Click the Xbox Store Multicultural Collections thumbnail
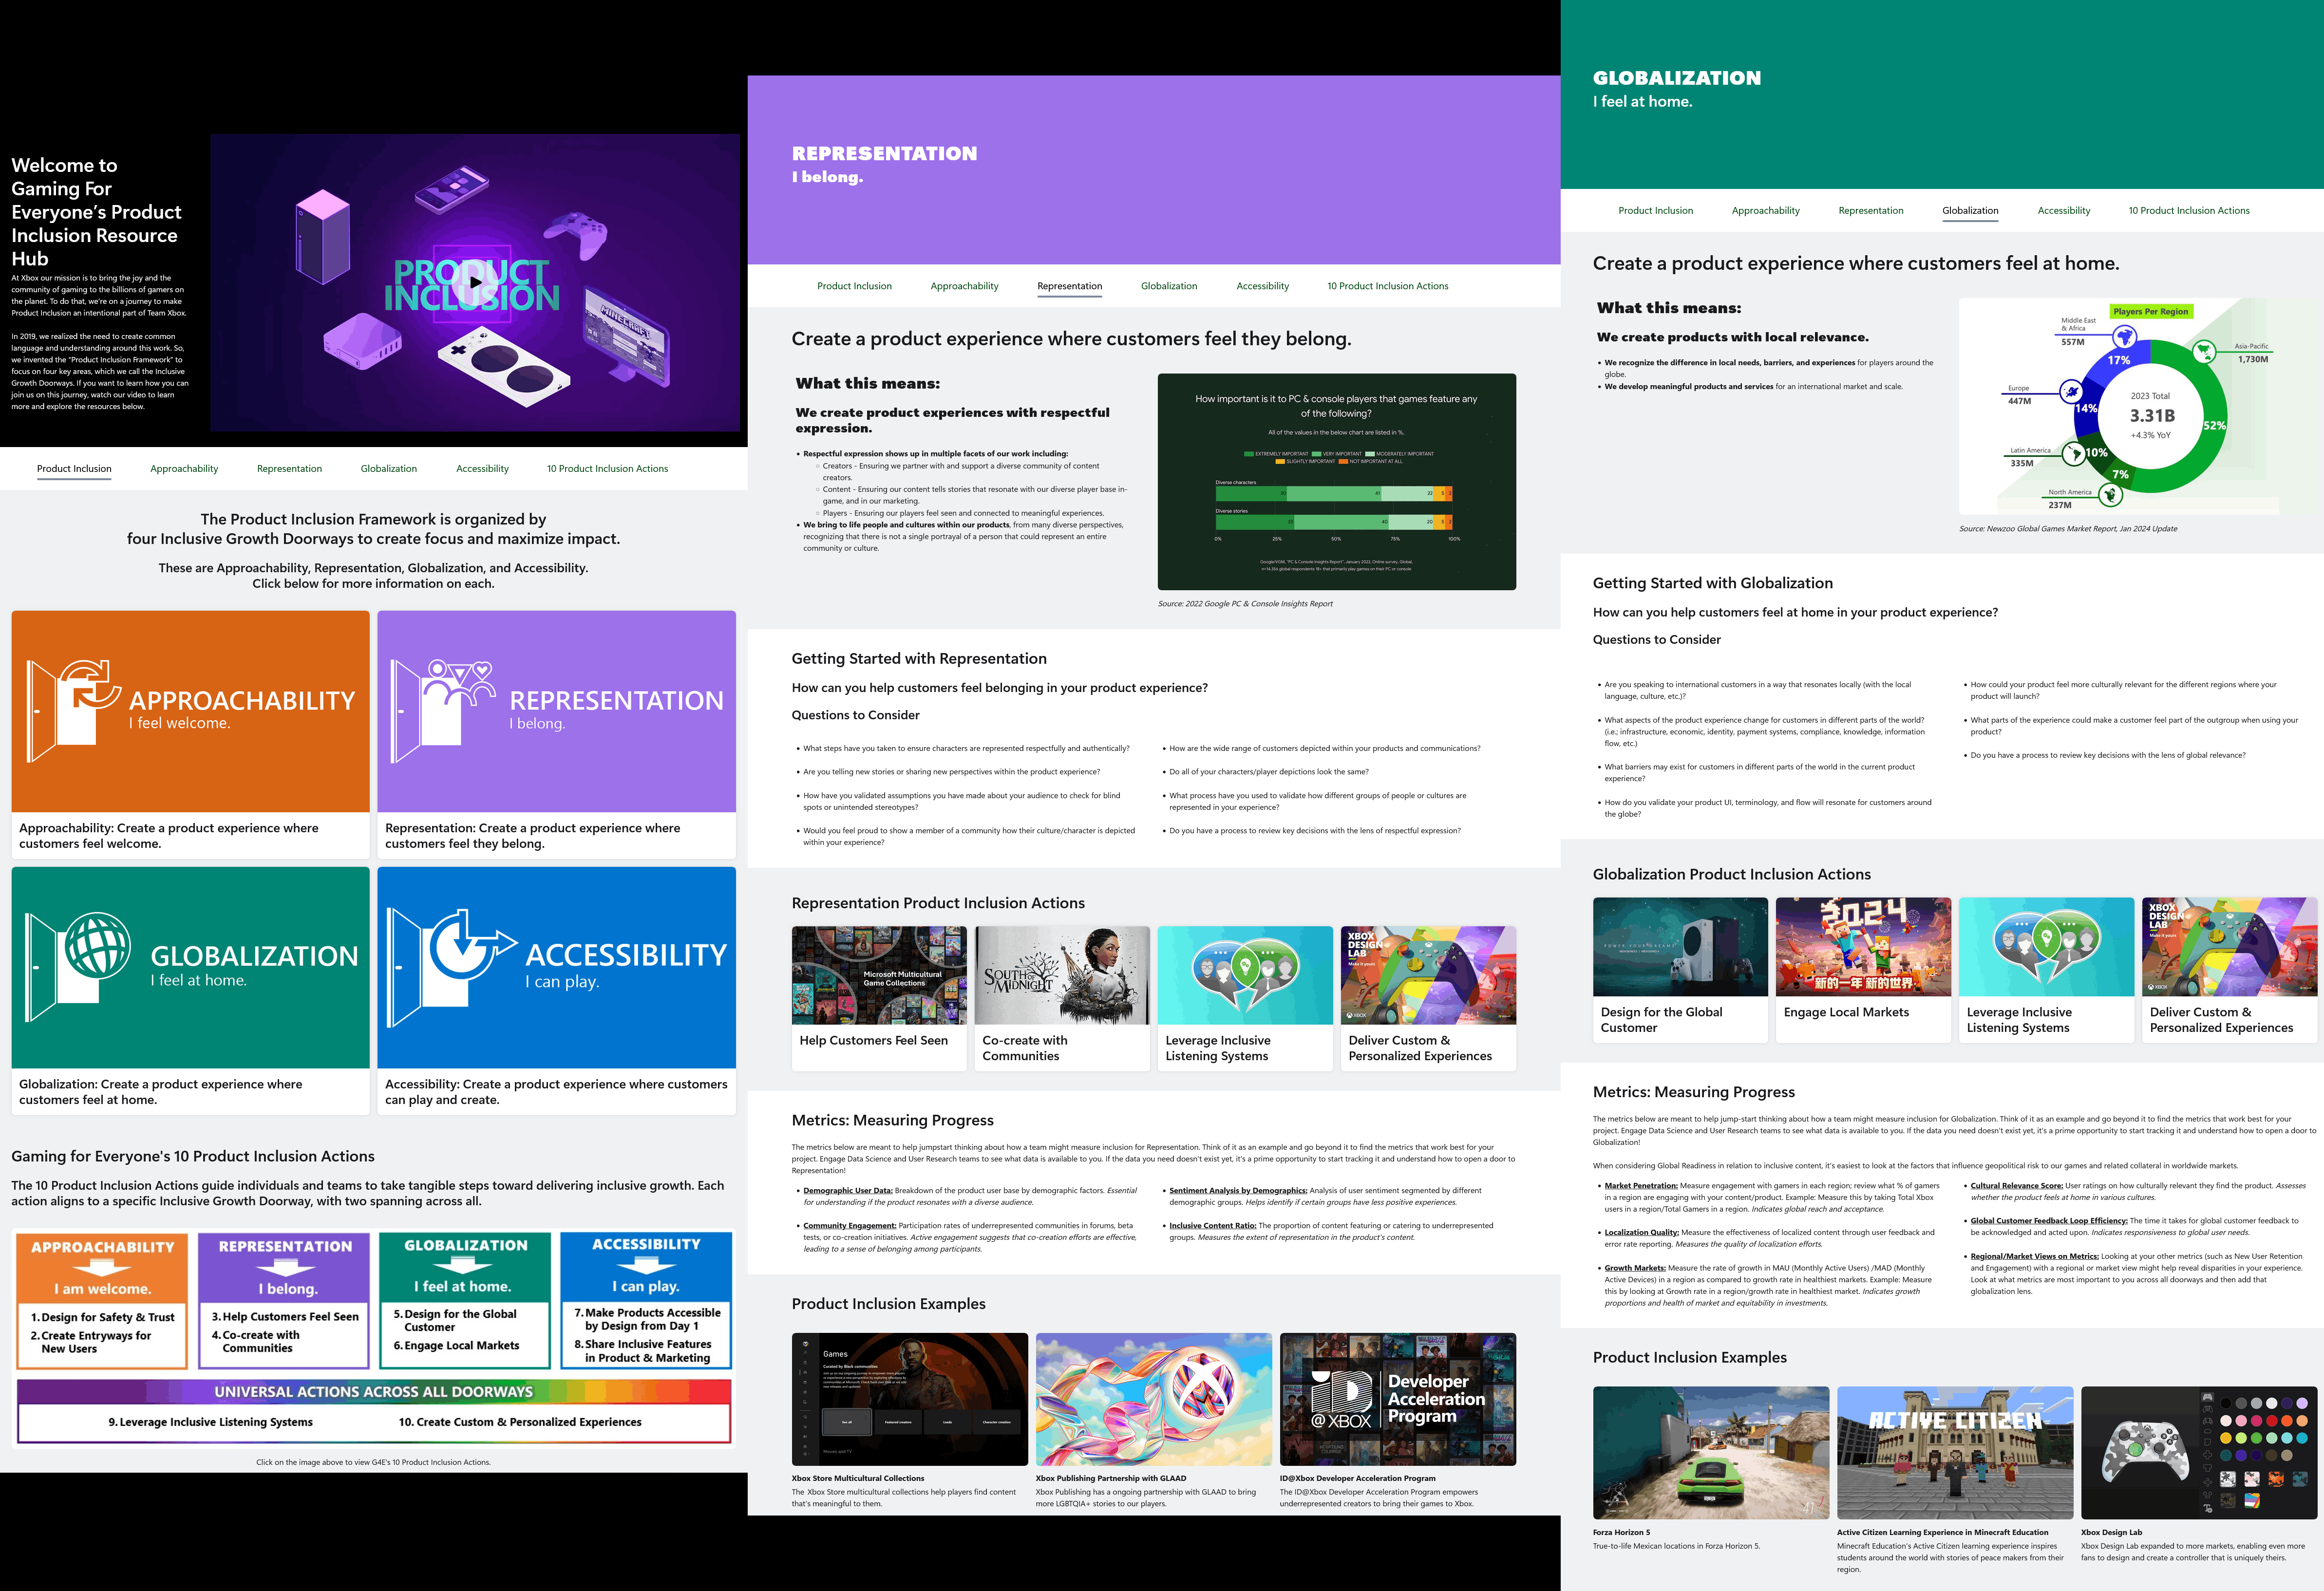This screenshot has height=1591, width=2324. point(910,1399)
